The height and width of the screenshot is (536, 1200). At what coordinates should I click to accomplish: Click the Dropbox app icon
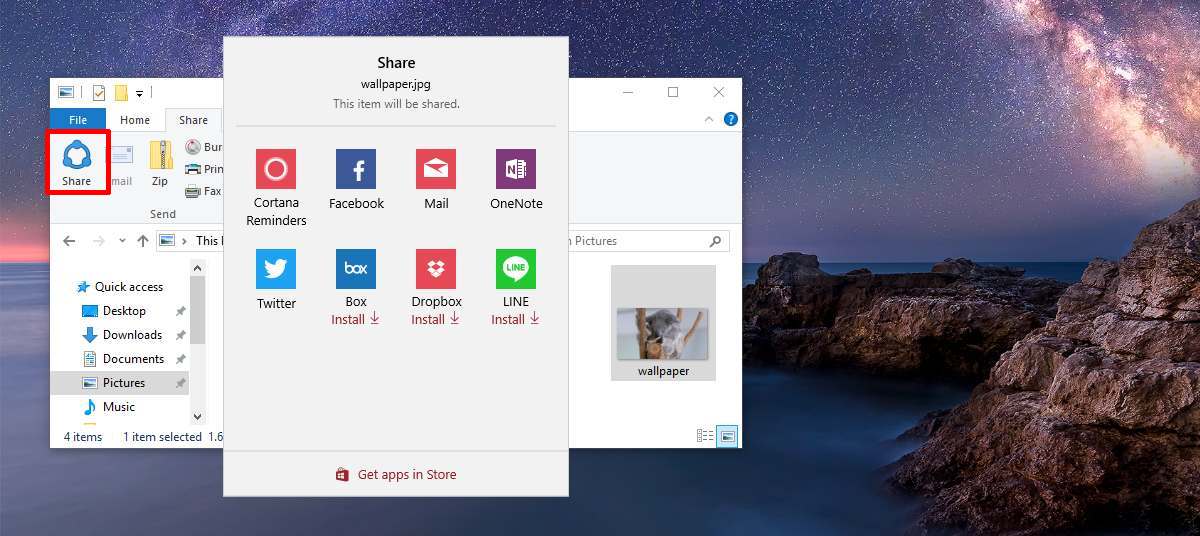(x=436, y=269)
